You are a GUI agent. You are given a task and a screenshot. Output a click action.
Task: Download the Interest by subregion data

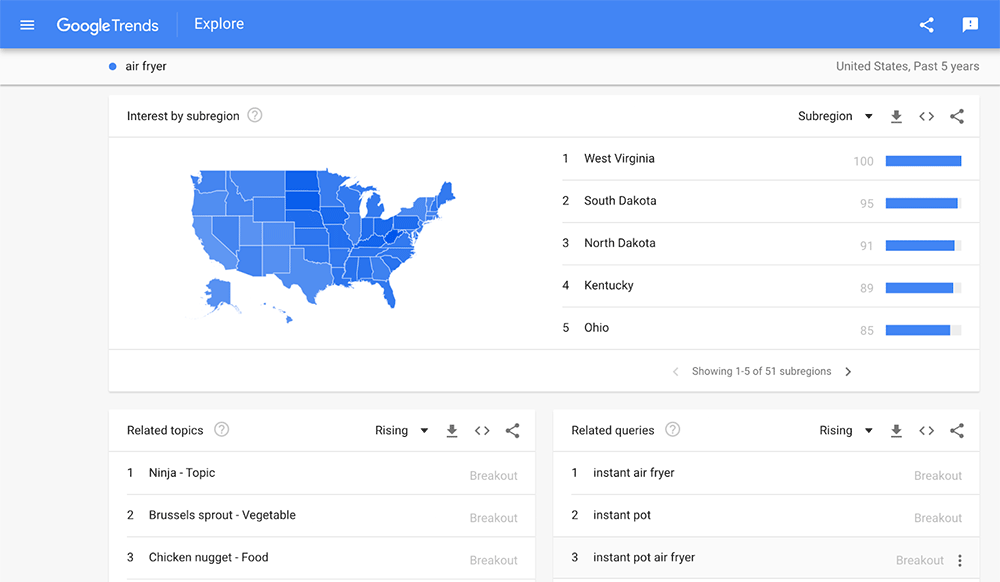(897, 117)
